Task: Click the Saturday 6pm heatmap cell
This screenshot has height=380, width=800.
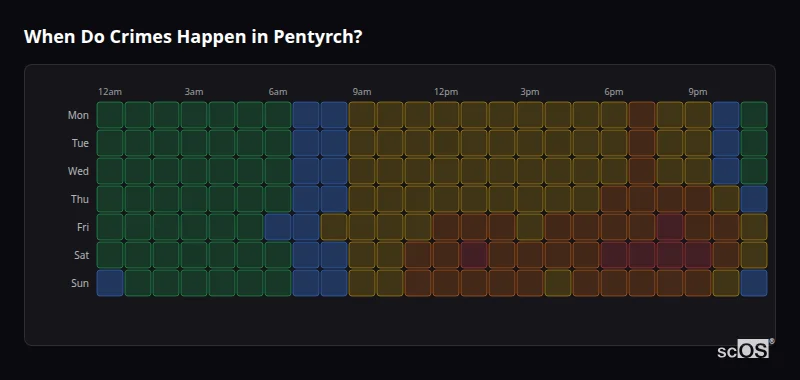Action: tap(614, 255)
